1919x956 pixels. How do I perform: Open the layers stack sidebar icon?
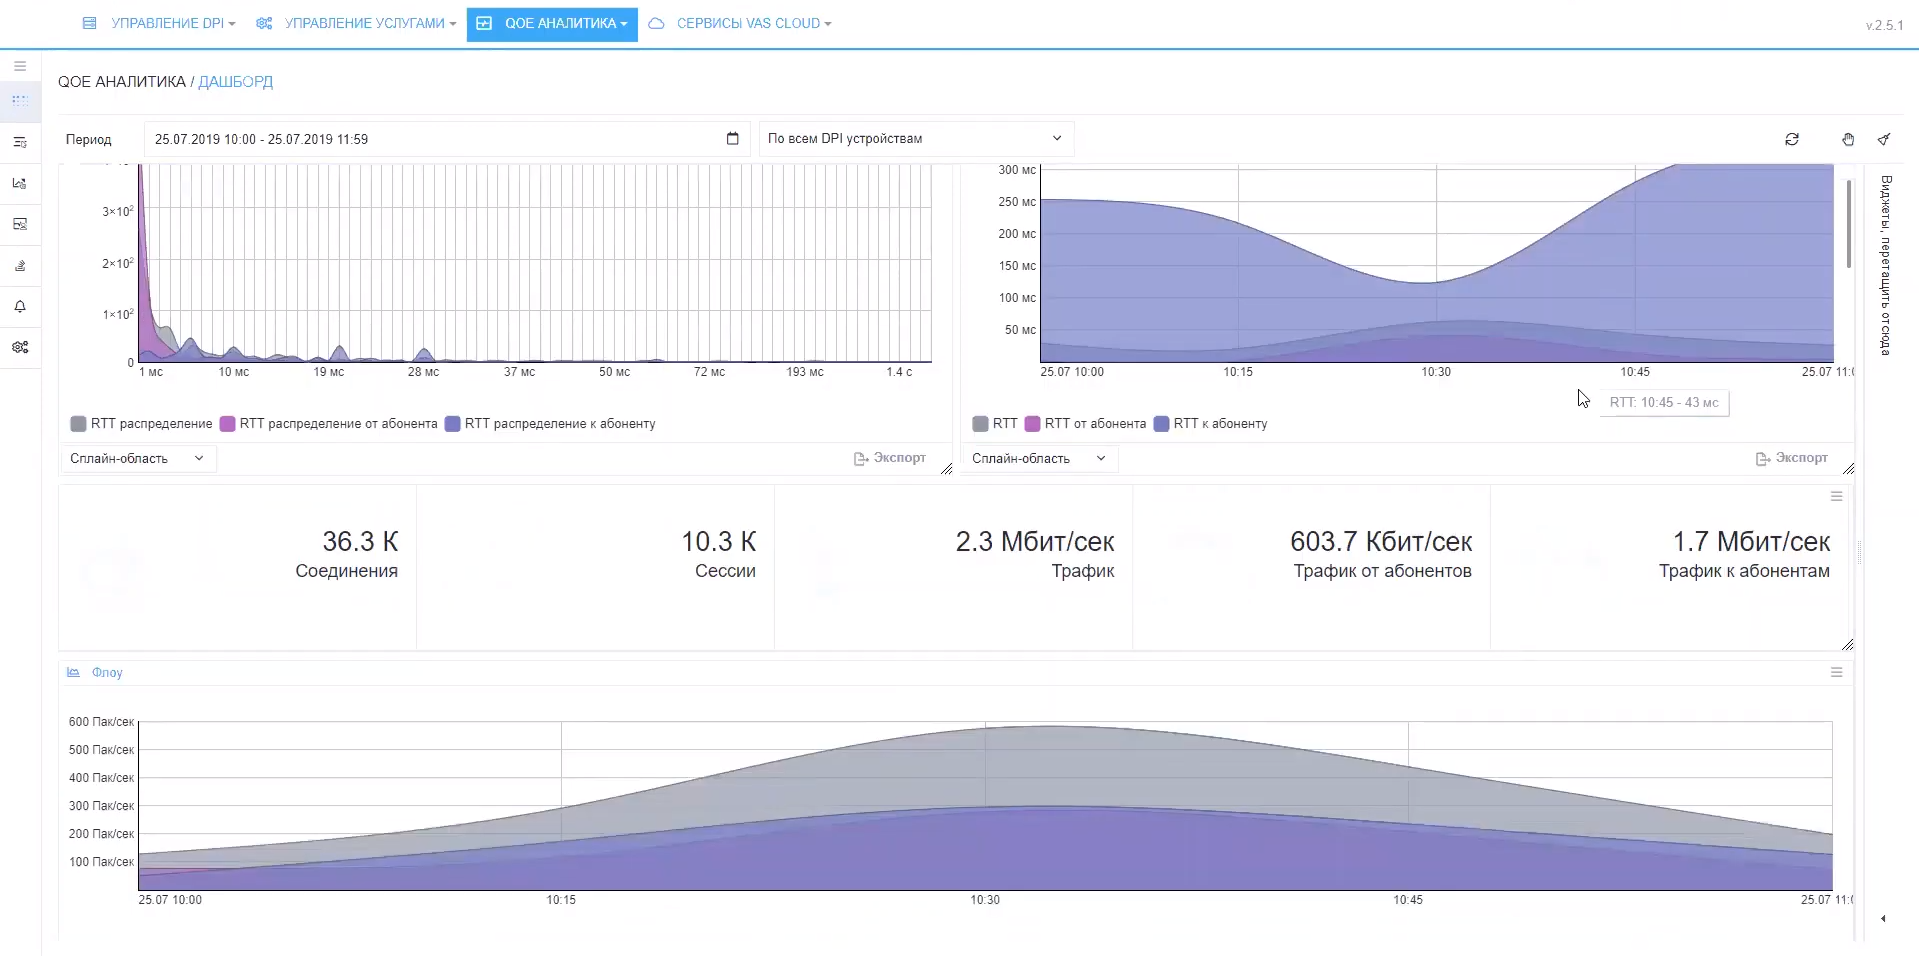click(x=20, y=265)
